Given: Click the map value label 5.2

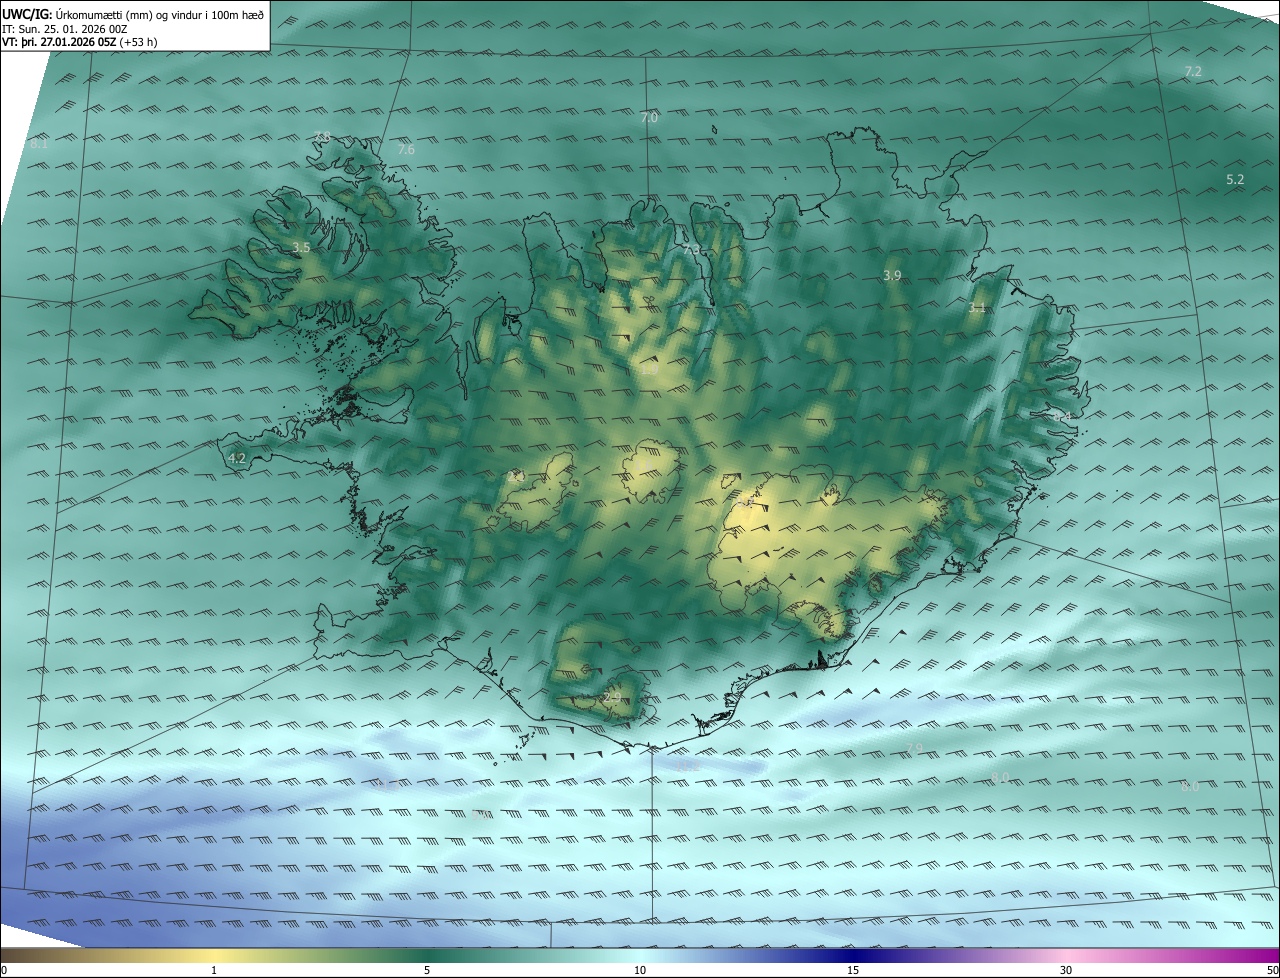Looking at the screenshot, I should 1235,180.
